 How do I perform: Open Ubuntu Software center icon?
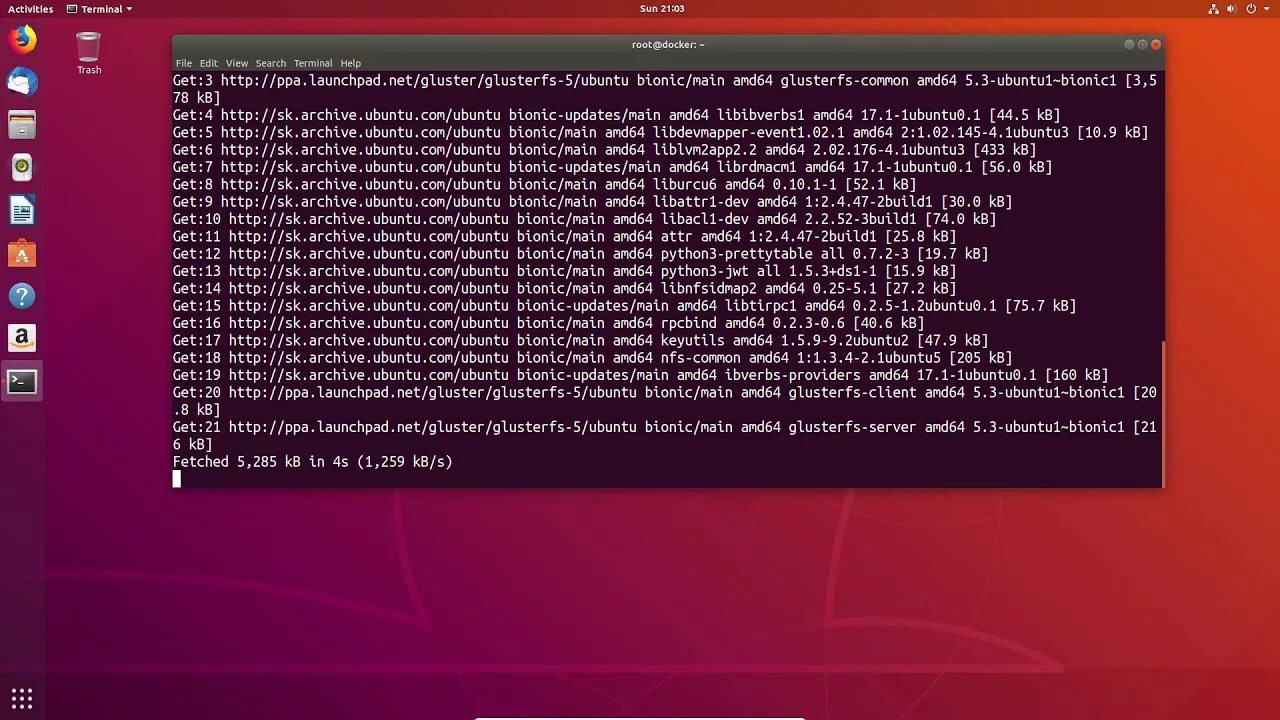[x=22, y=253]
